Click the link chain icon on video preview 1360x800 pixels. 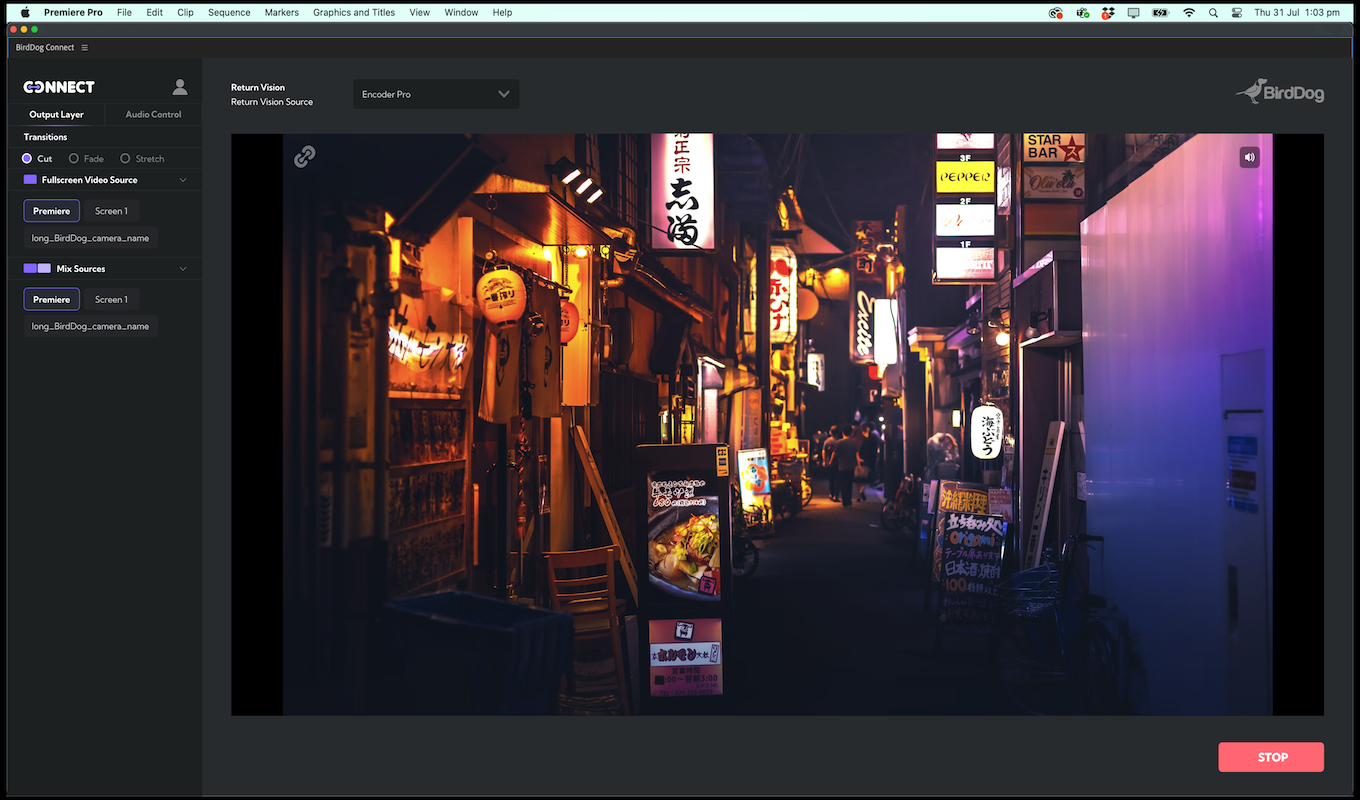pos(304,157)
